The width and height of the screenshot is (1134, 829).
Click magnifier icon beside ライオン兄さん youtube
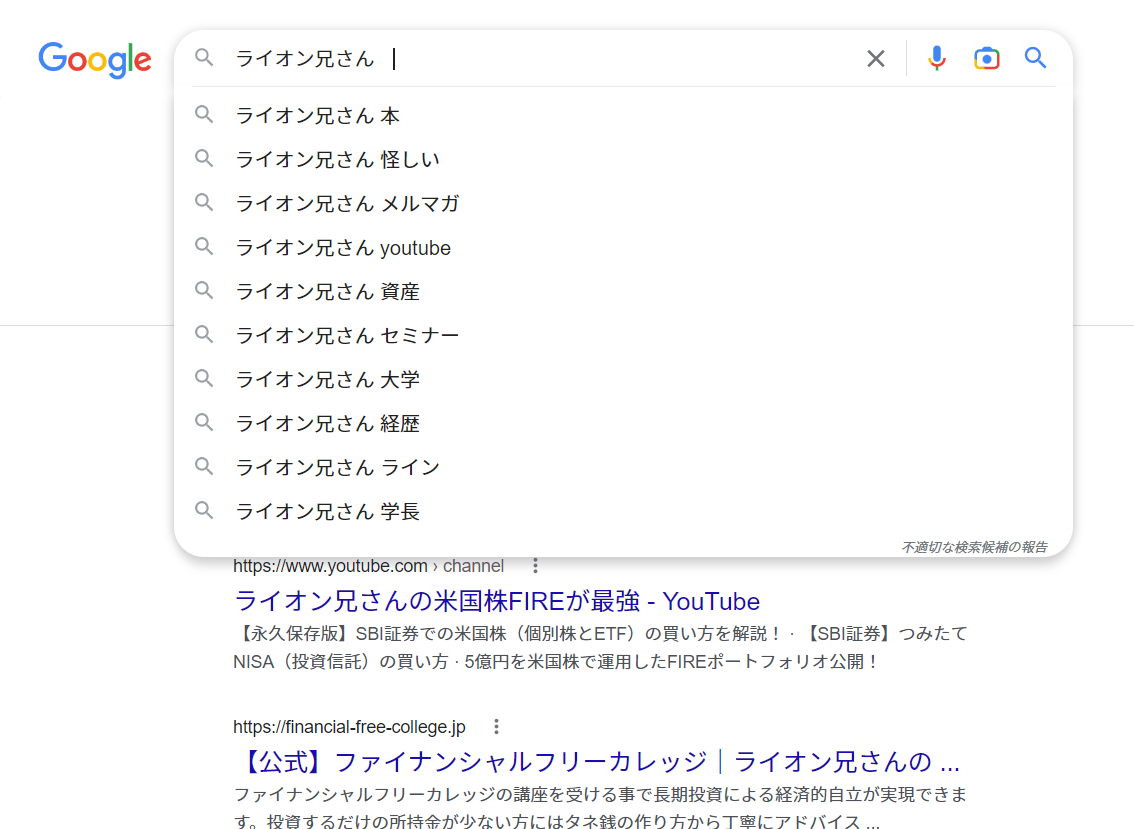click(x=204, y=247)
